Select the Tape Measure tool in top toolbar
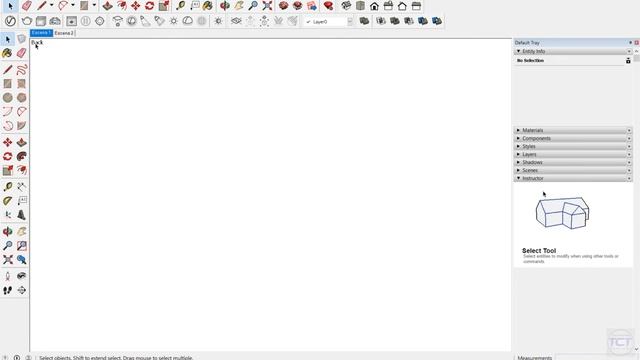 (x=180, y=6)
